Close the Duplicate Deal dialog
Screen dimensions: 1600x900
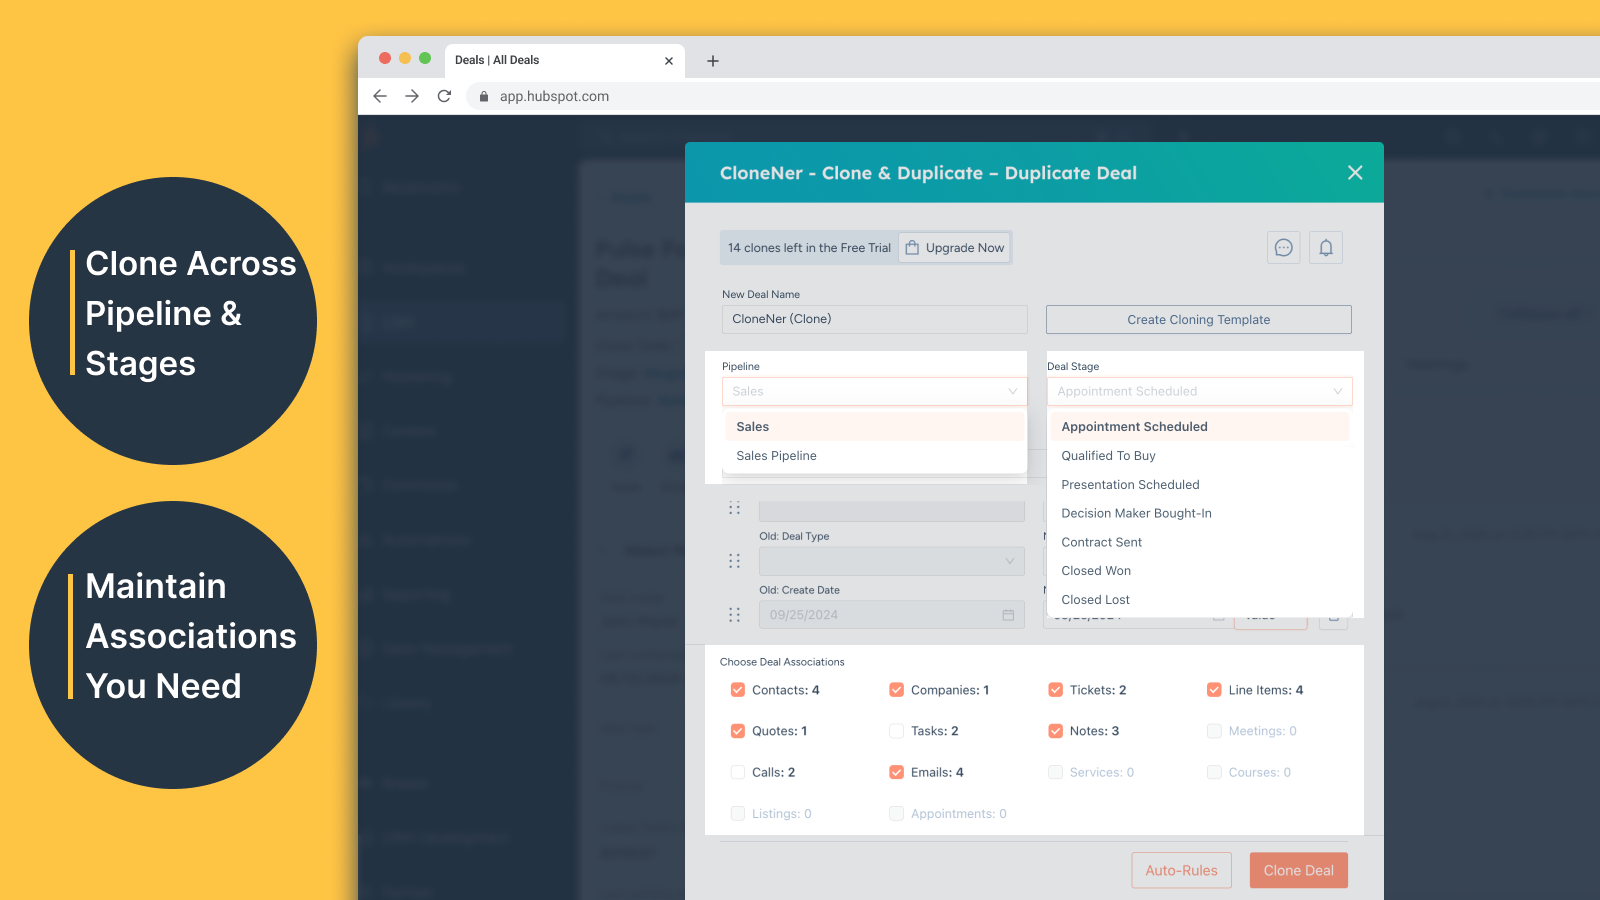pyautogui.click(x=1355, y=172)
